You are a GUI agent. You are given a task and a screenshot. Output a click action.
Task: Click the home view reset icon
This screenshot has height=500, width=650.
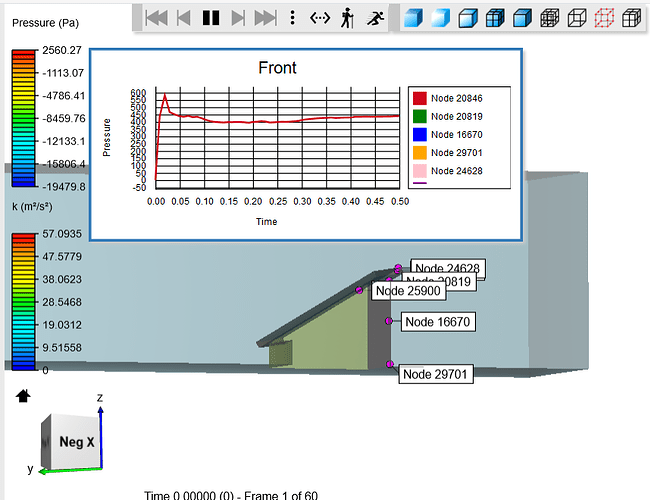23,396
